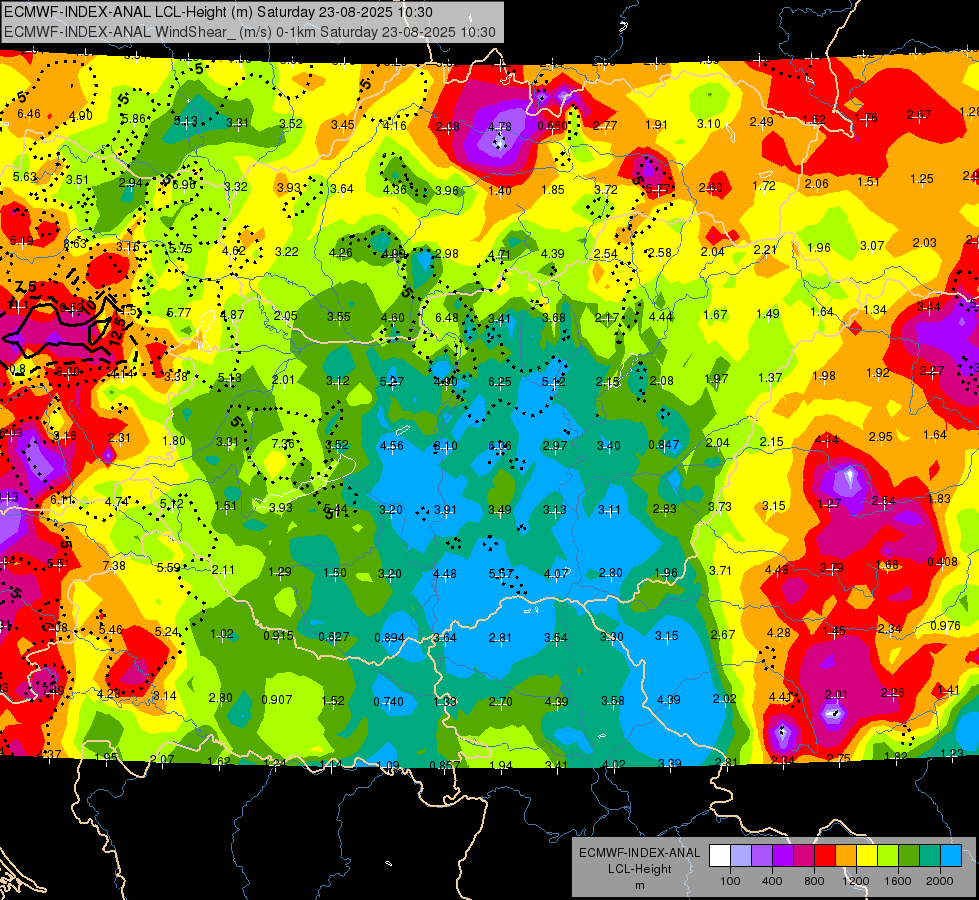
Task: Click the wind shear value 7.36
Action: click(283, 443)
